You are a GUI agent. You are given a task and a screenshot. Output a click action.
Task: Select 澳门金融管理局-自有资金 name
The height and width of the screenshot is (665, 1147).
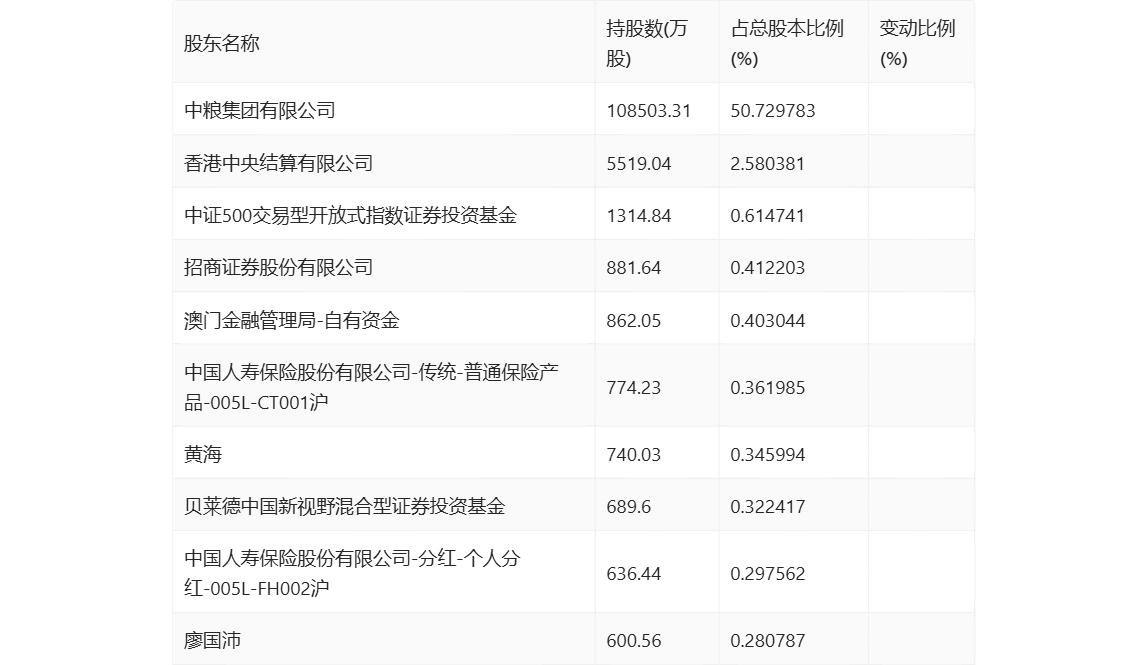[x=291, y=320]
